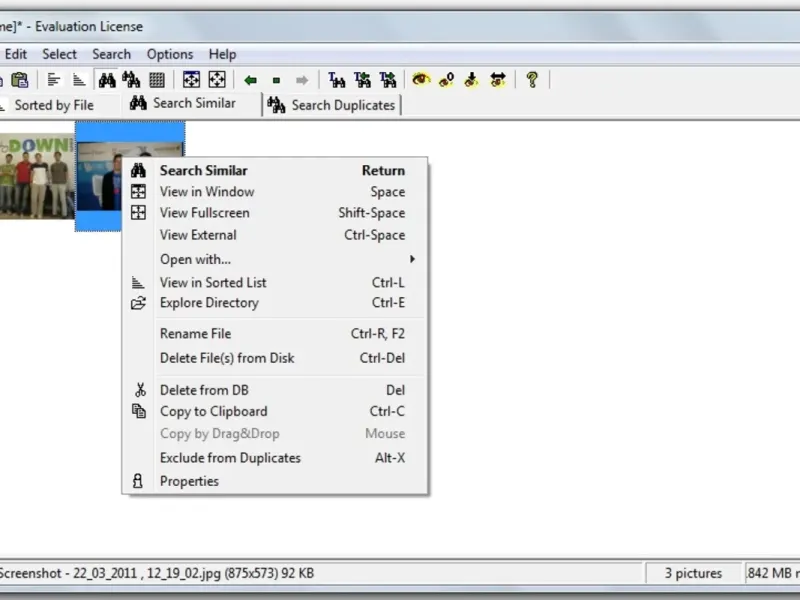
Task: Choose Explore Directory from context menu
Action: click(275, 303)
